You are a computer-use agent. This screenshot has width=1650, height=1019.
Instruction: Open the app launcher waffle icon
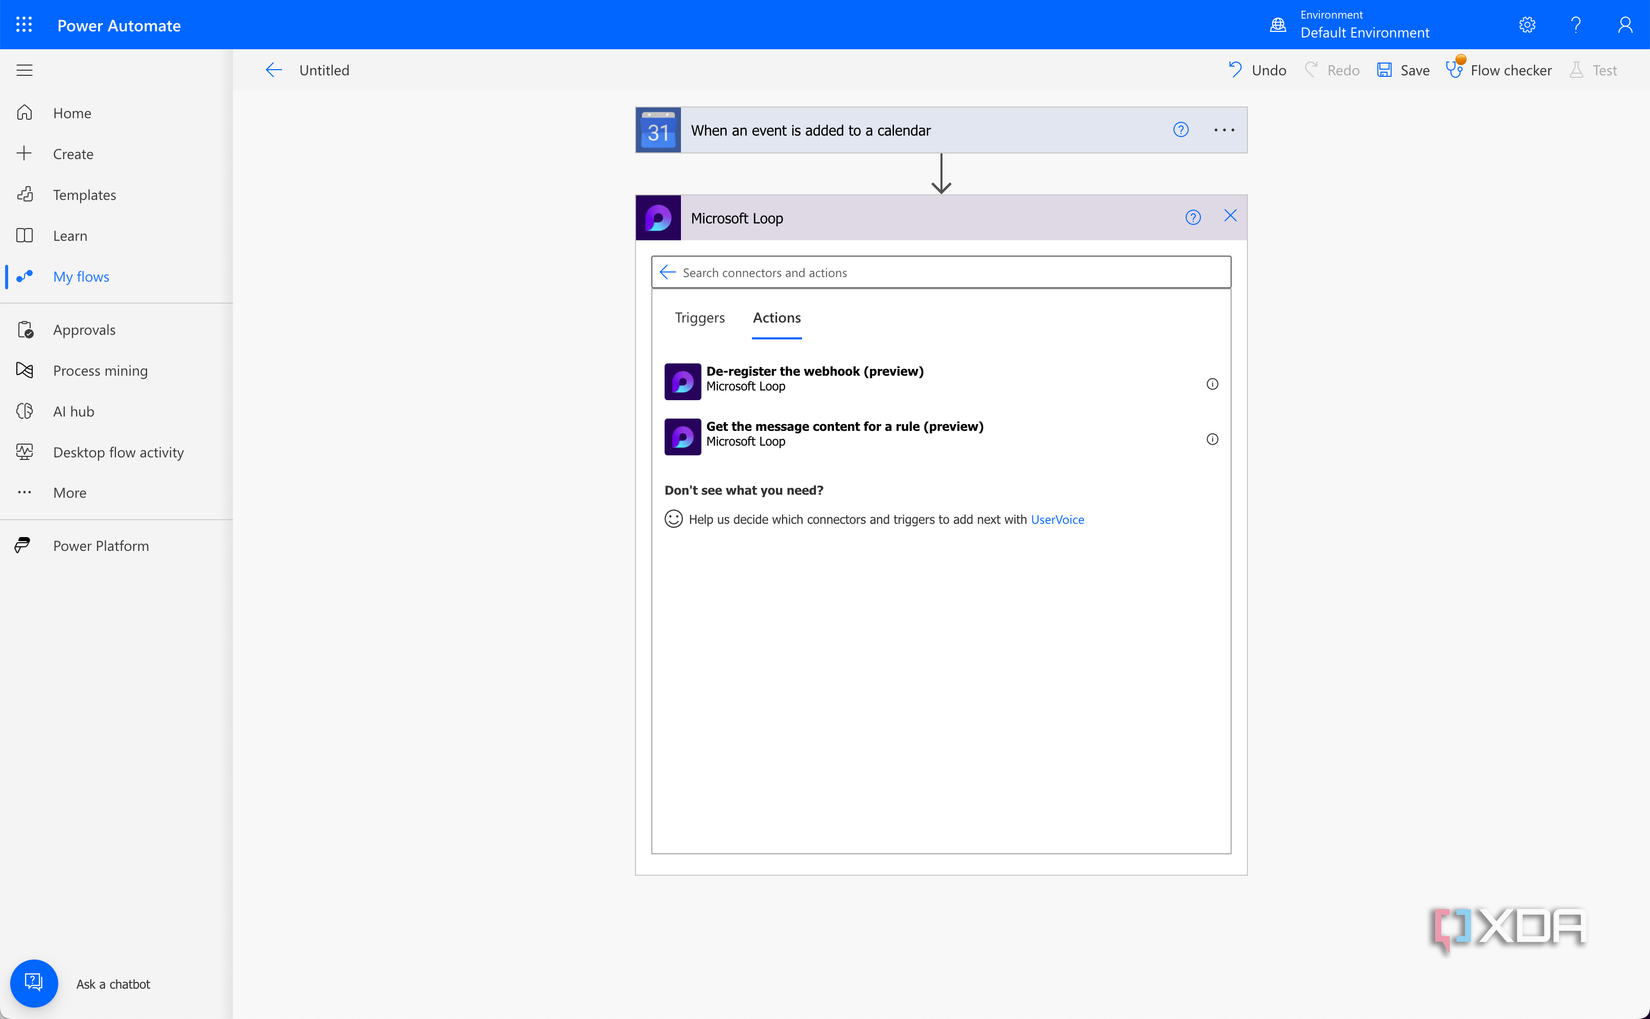[x=24, y=25]
